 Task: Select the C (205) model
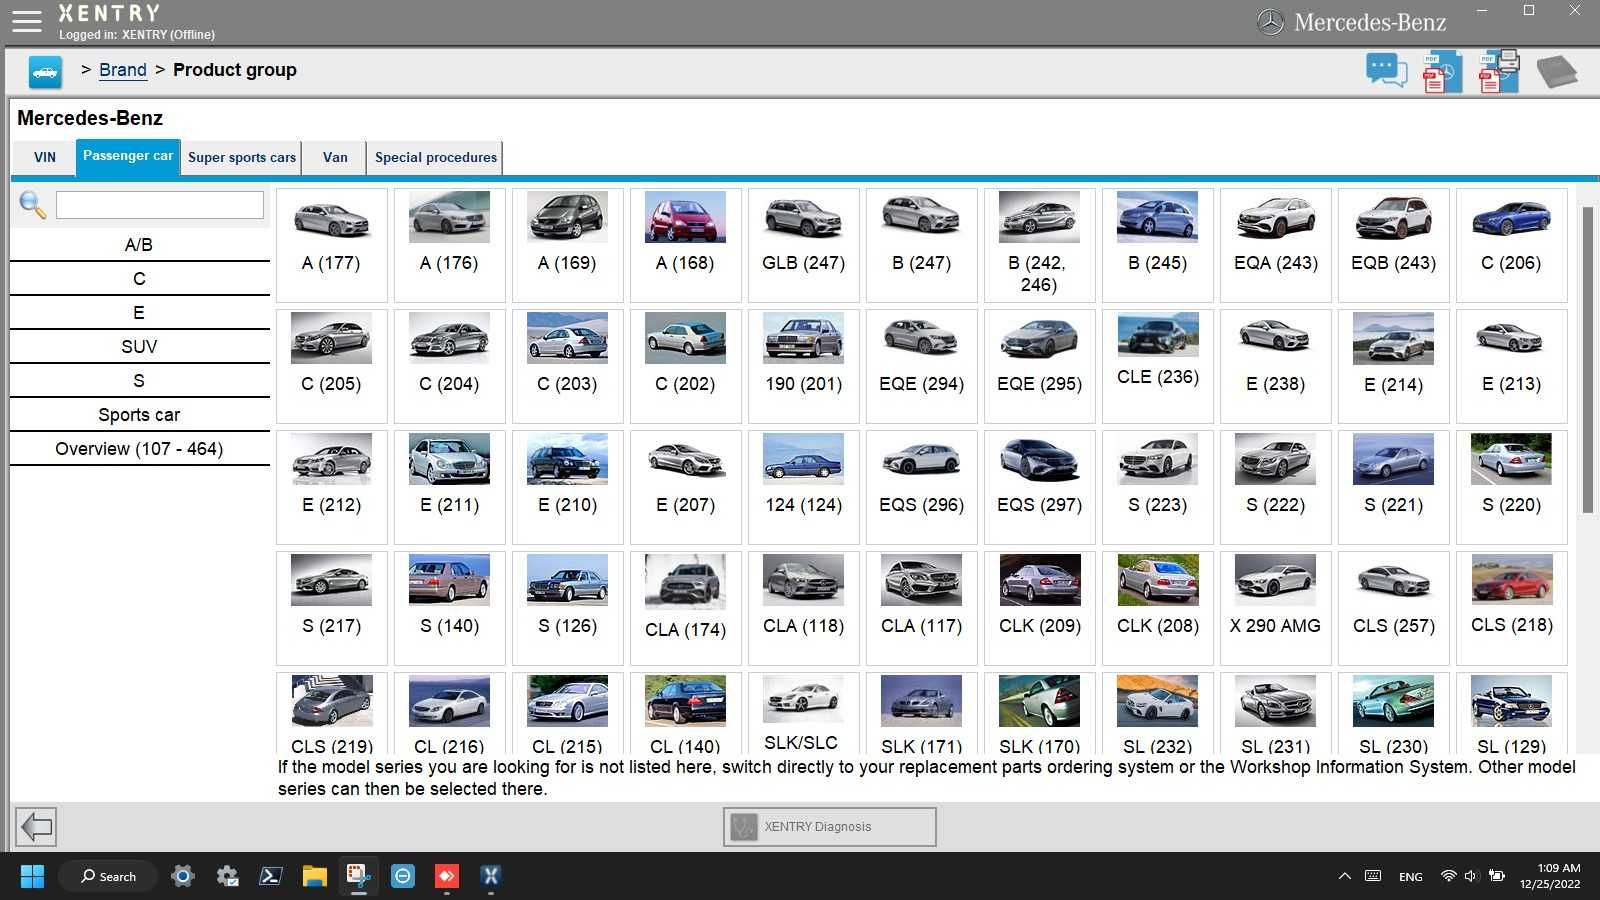[331, 366]
